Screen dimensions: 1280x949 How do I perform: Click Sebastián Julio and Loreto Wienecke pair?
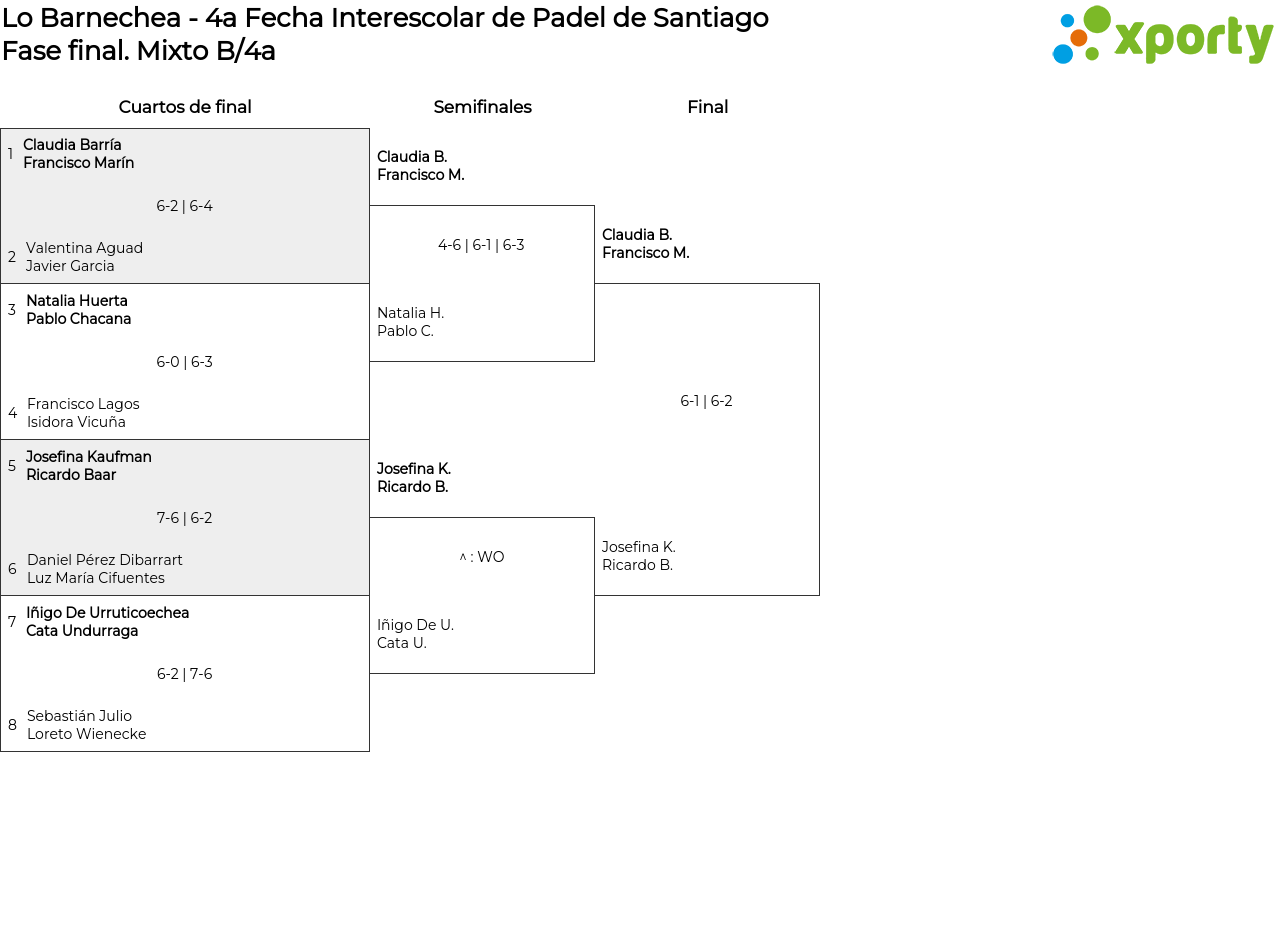pyautogui.click(x=86, y=725)
